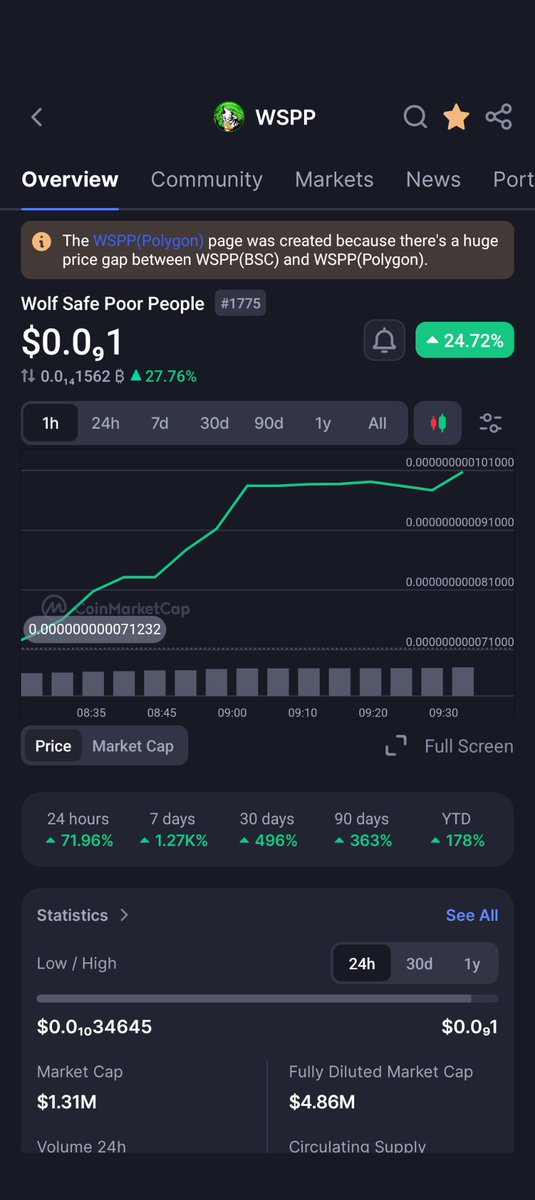Select 24h chart range
The height and width of the screenshot is (1200, 535).
(105, 423)
